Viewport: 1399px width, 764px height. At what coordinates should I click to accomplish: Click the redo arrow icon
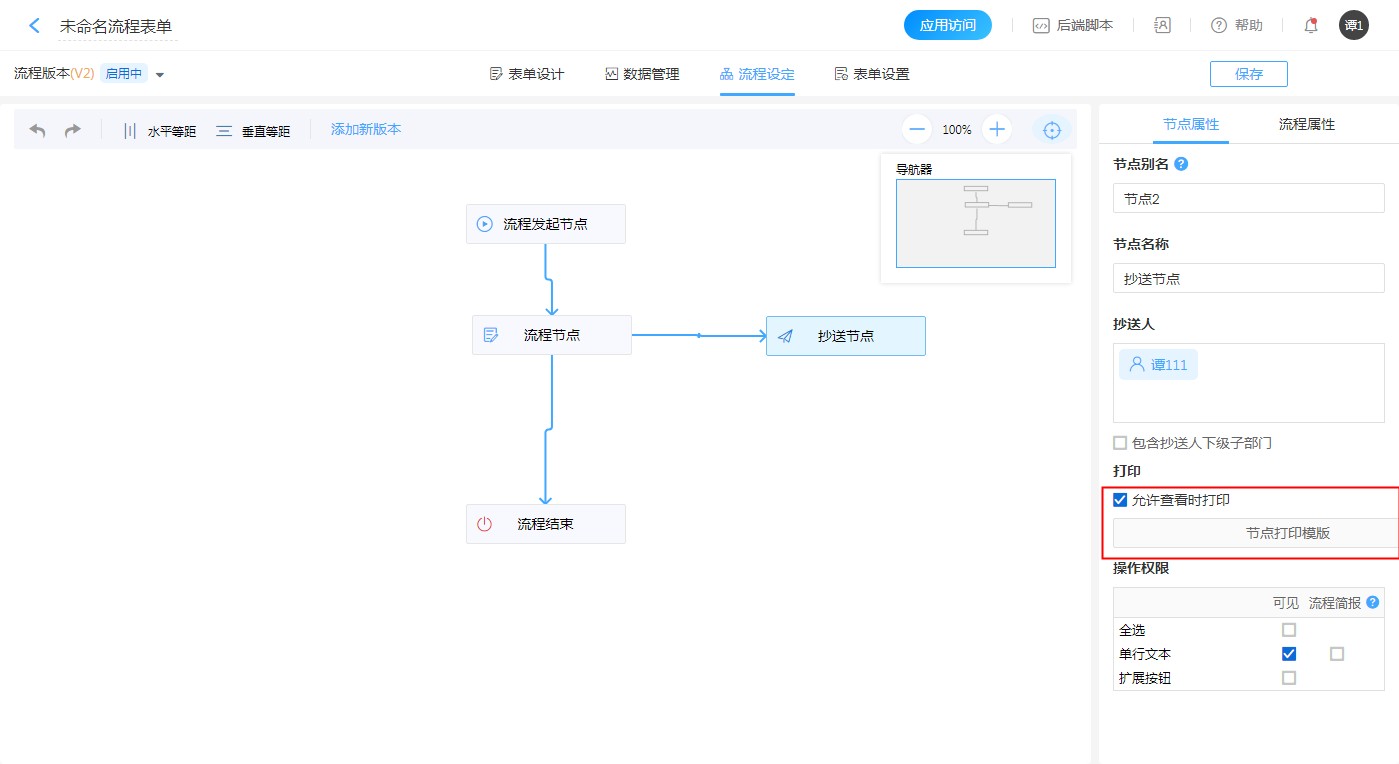[72, 130]
